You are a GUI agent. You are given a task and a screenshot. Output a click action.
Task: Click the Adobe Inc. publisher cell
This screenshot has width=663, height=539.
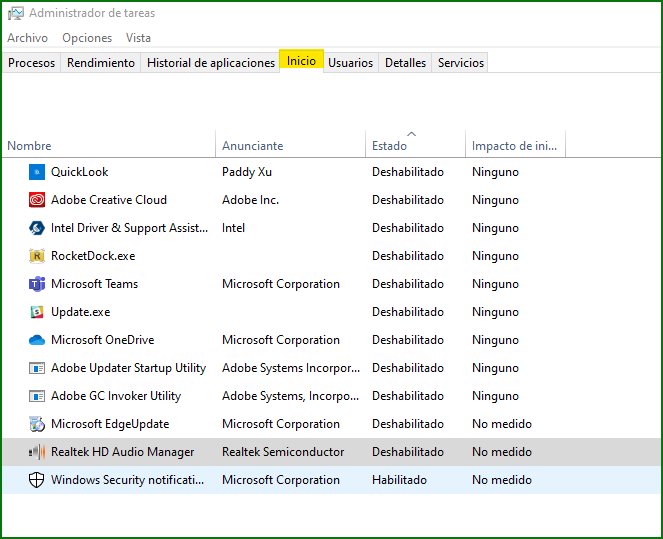pyautogui.click(x=250, y=200)
